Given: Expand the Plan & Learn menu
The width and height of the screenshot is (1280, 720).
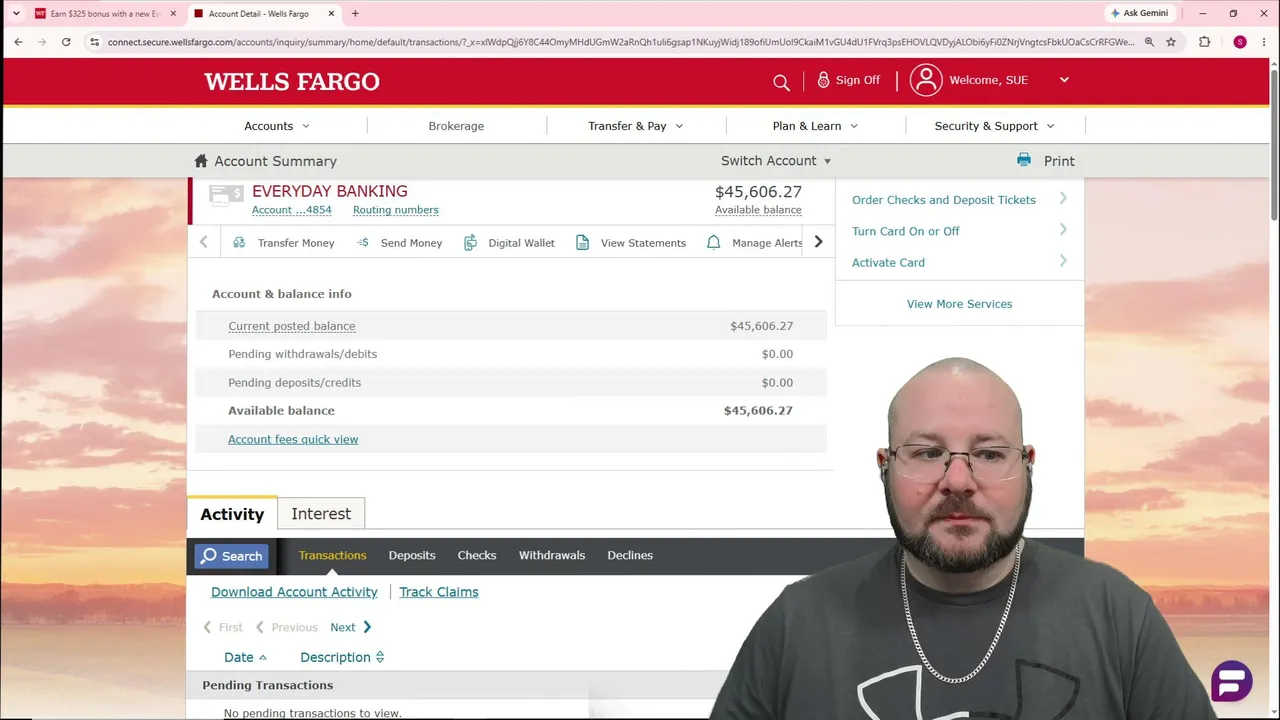Looking at the screenshot, I should click(x=815, y=126).
